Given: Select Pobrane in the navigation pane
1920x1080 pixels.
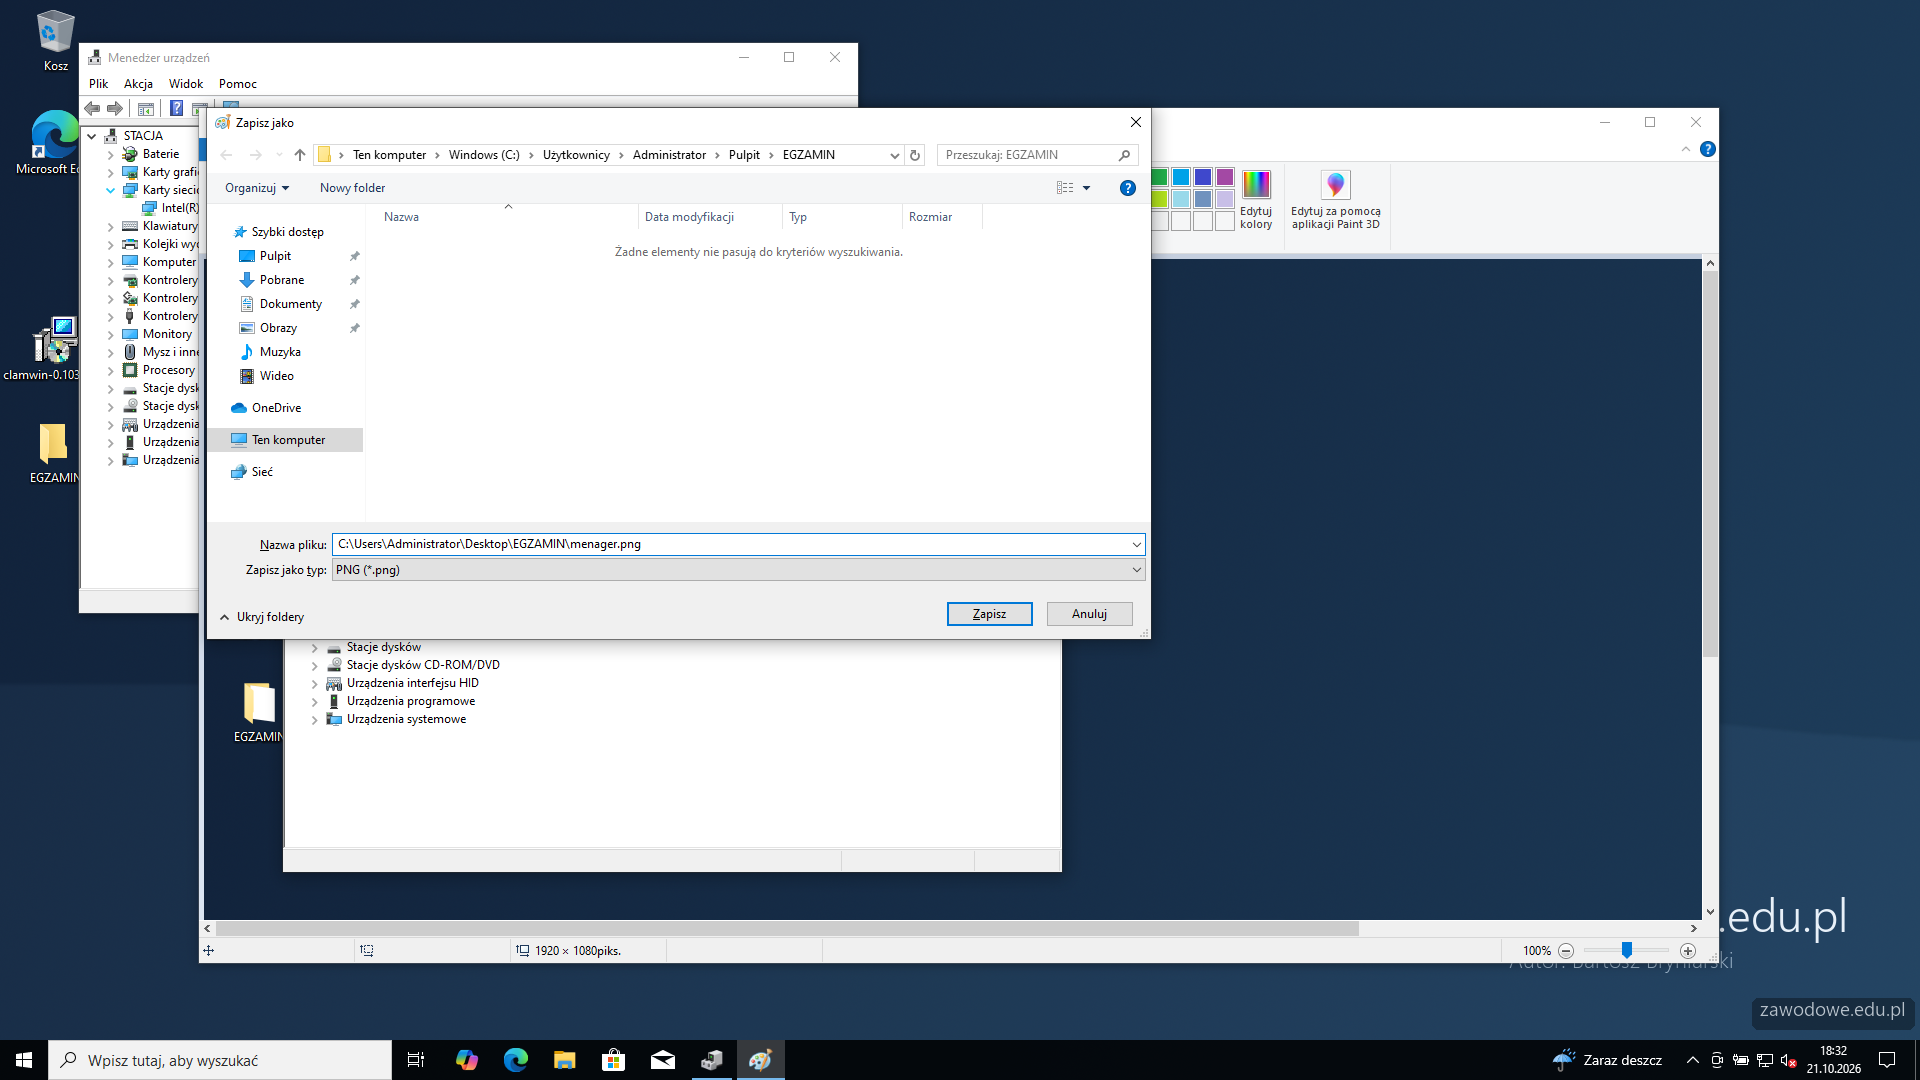Looking at the screenshot, I should [x=282, y=280].
